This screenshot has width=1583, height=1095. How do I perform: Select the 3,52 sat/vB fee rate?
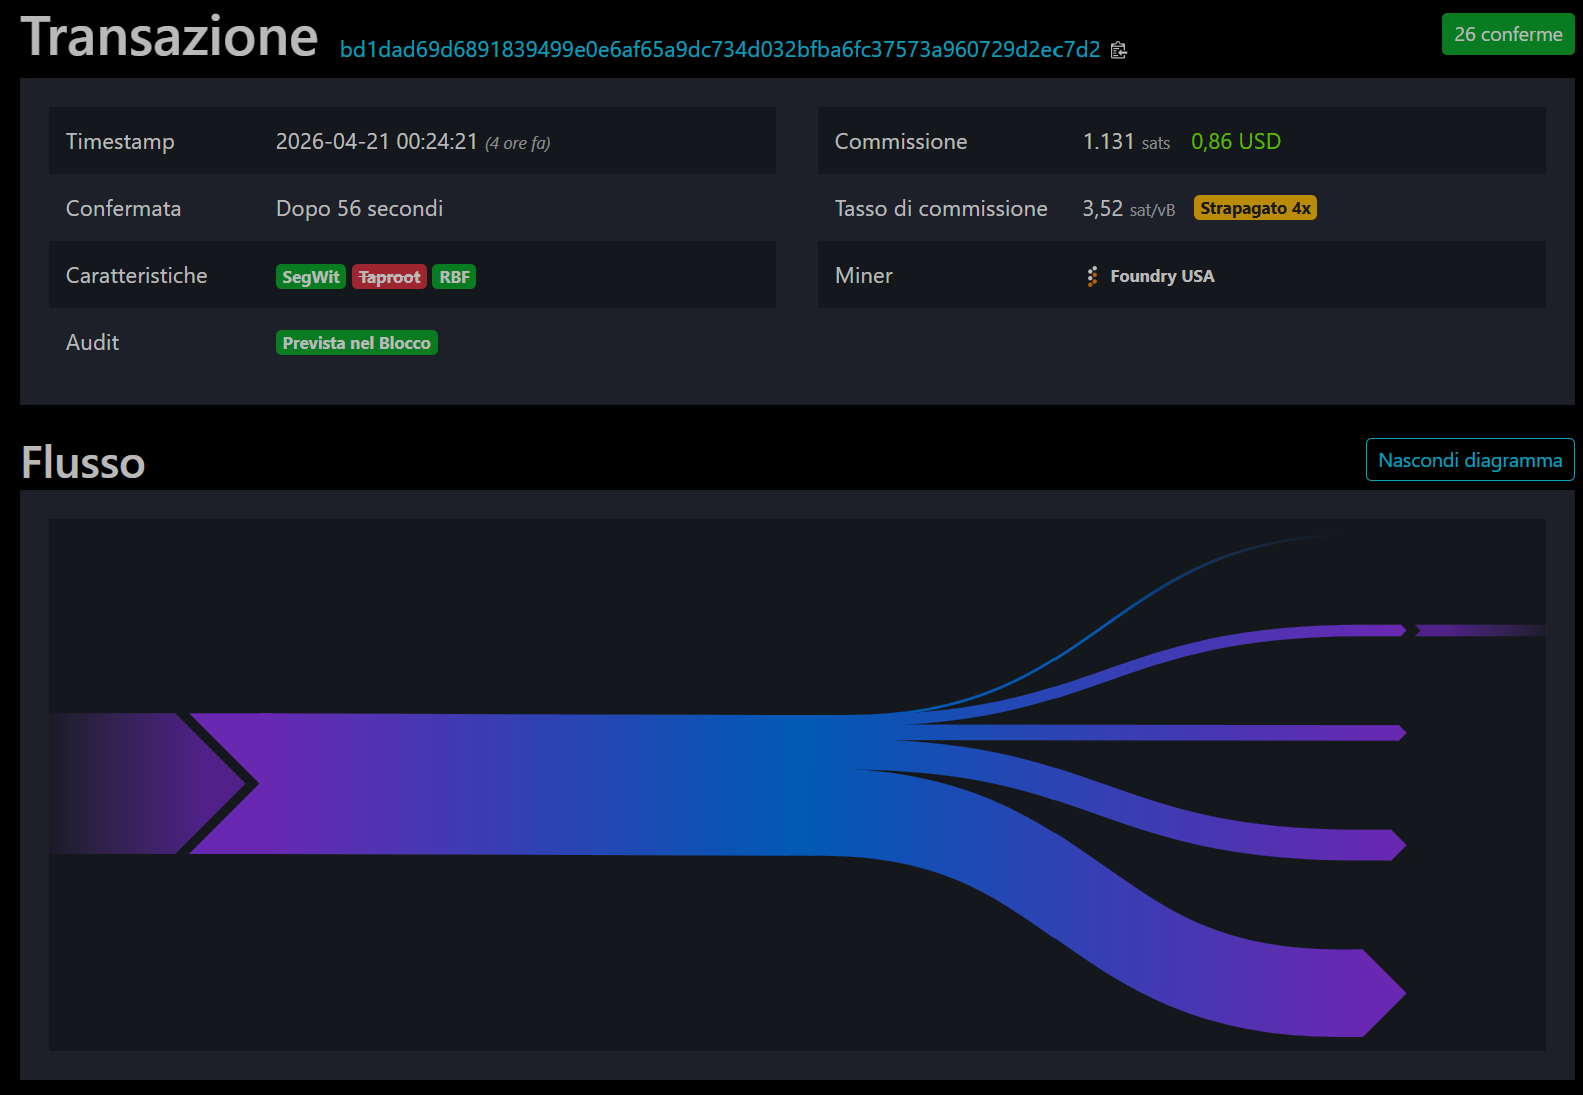tap(1128, 209)
